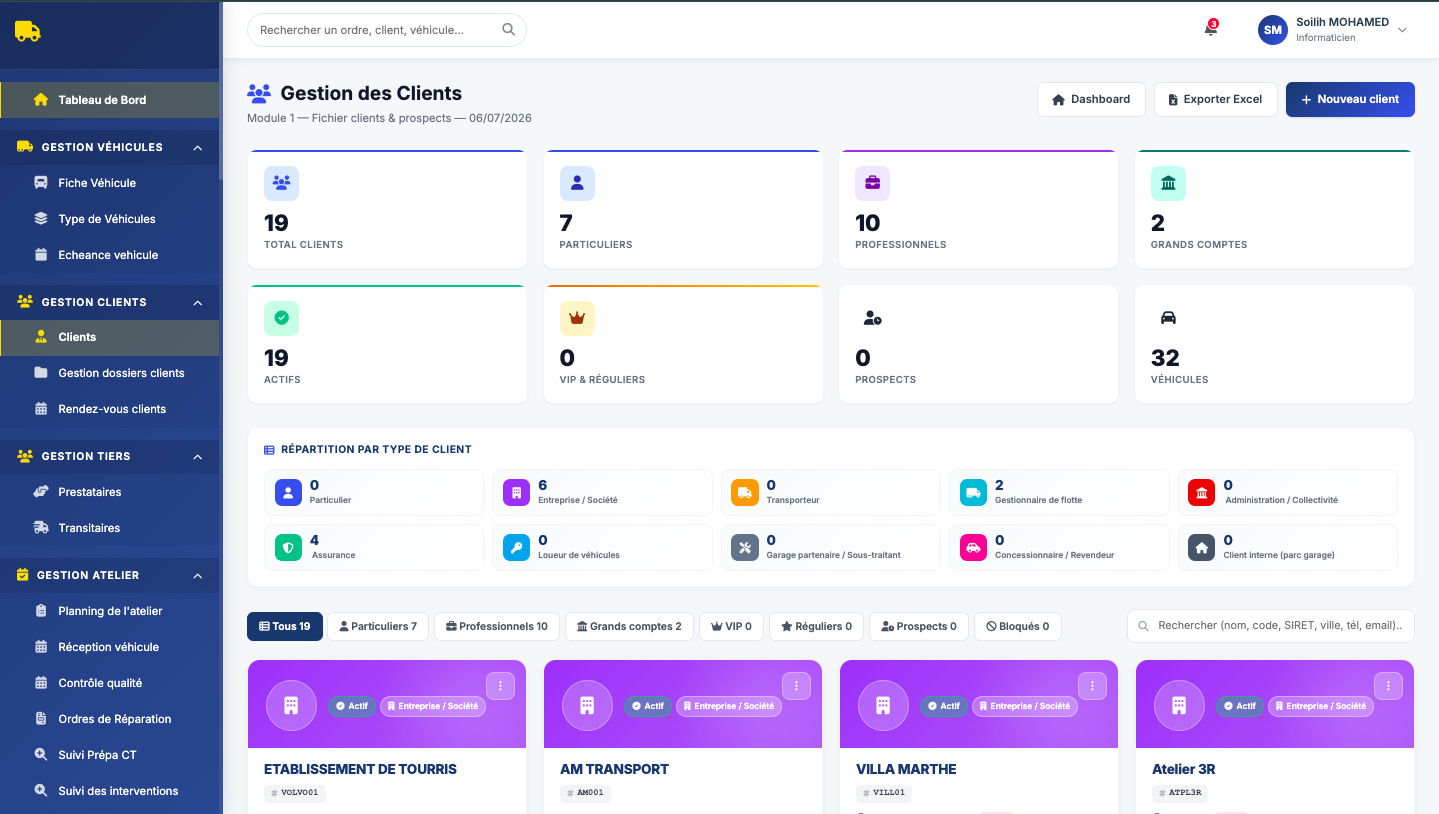Open Gestion dossiers clients in sidebar

pyautogui.click(x=110, y=373)
